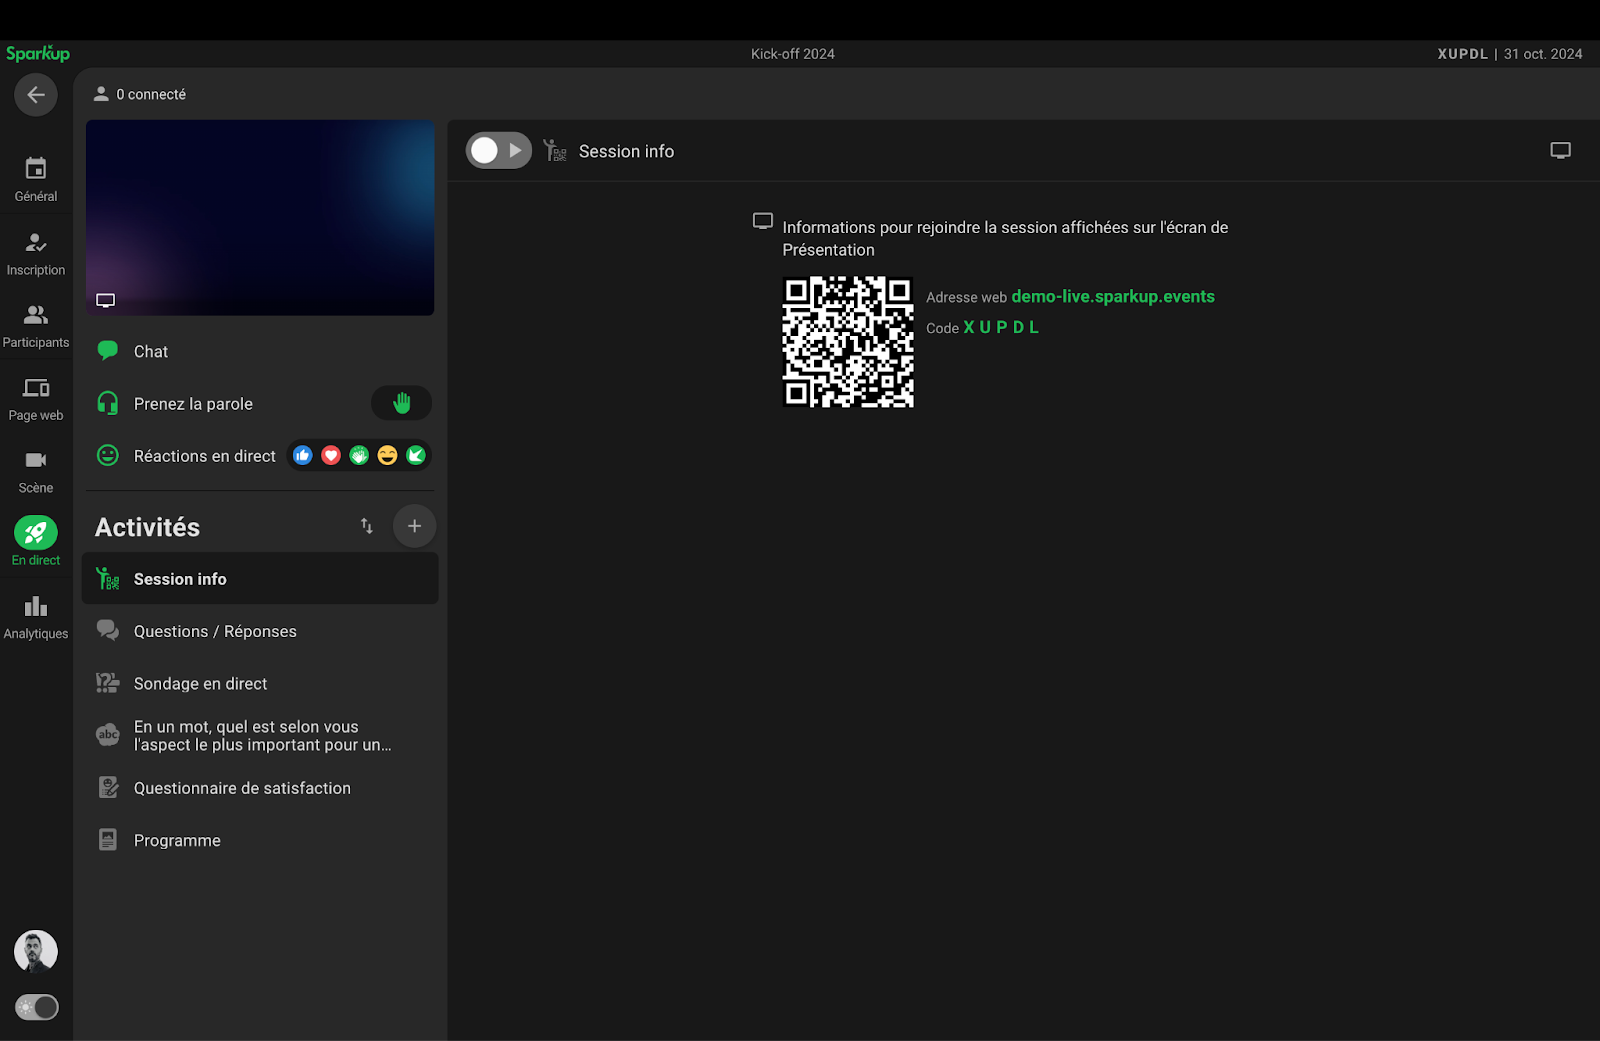This screenshot has height=1041, width=1600.
Task: Select Sondage en direct activity
Action: pyautogui.click(x=200, y=684)
